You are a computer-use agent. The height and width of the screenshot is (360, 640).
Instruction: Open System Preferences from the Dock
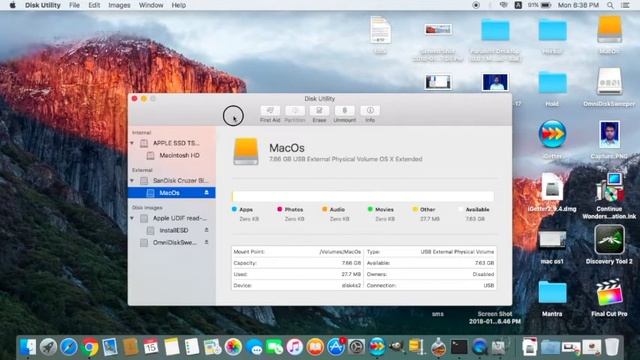point(356,347)
